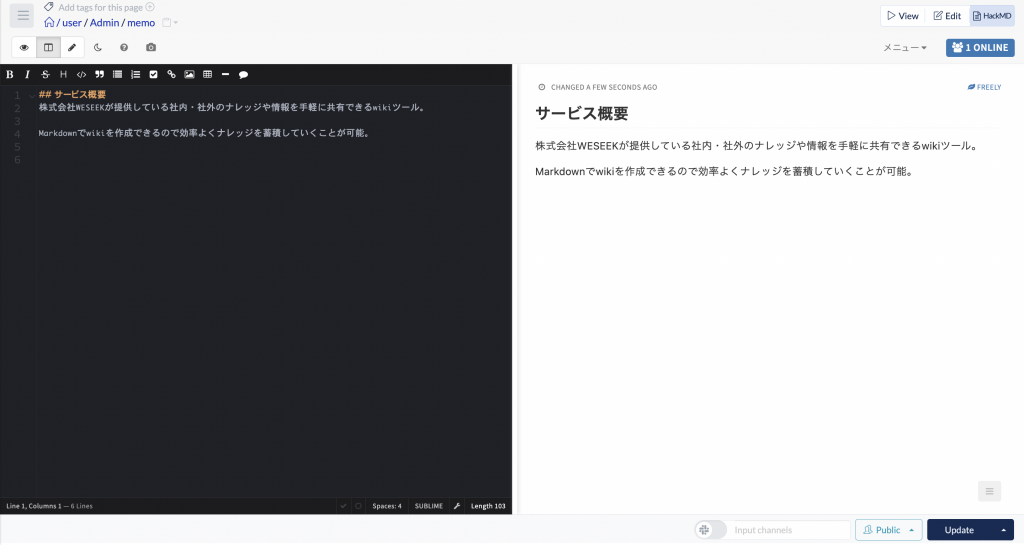The width and height of the screenshot is (1024, 545).
Task: Insert a table
Action: [x=208, y=74]
